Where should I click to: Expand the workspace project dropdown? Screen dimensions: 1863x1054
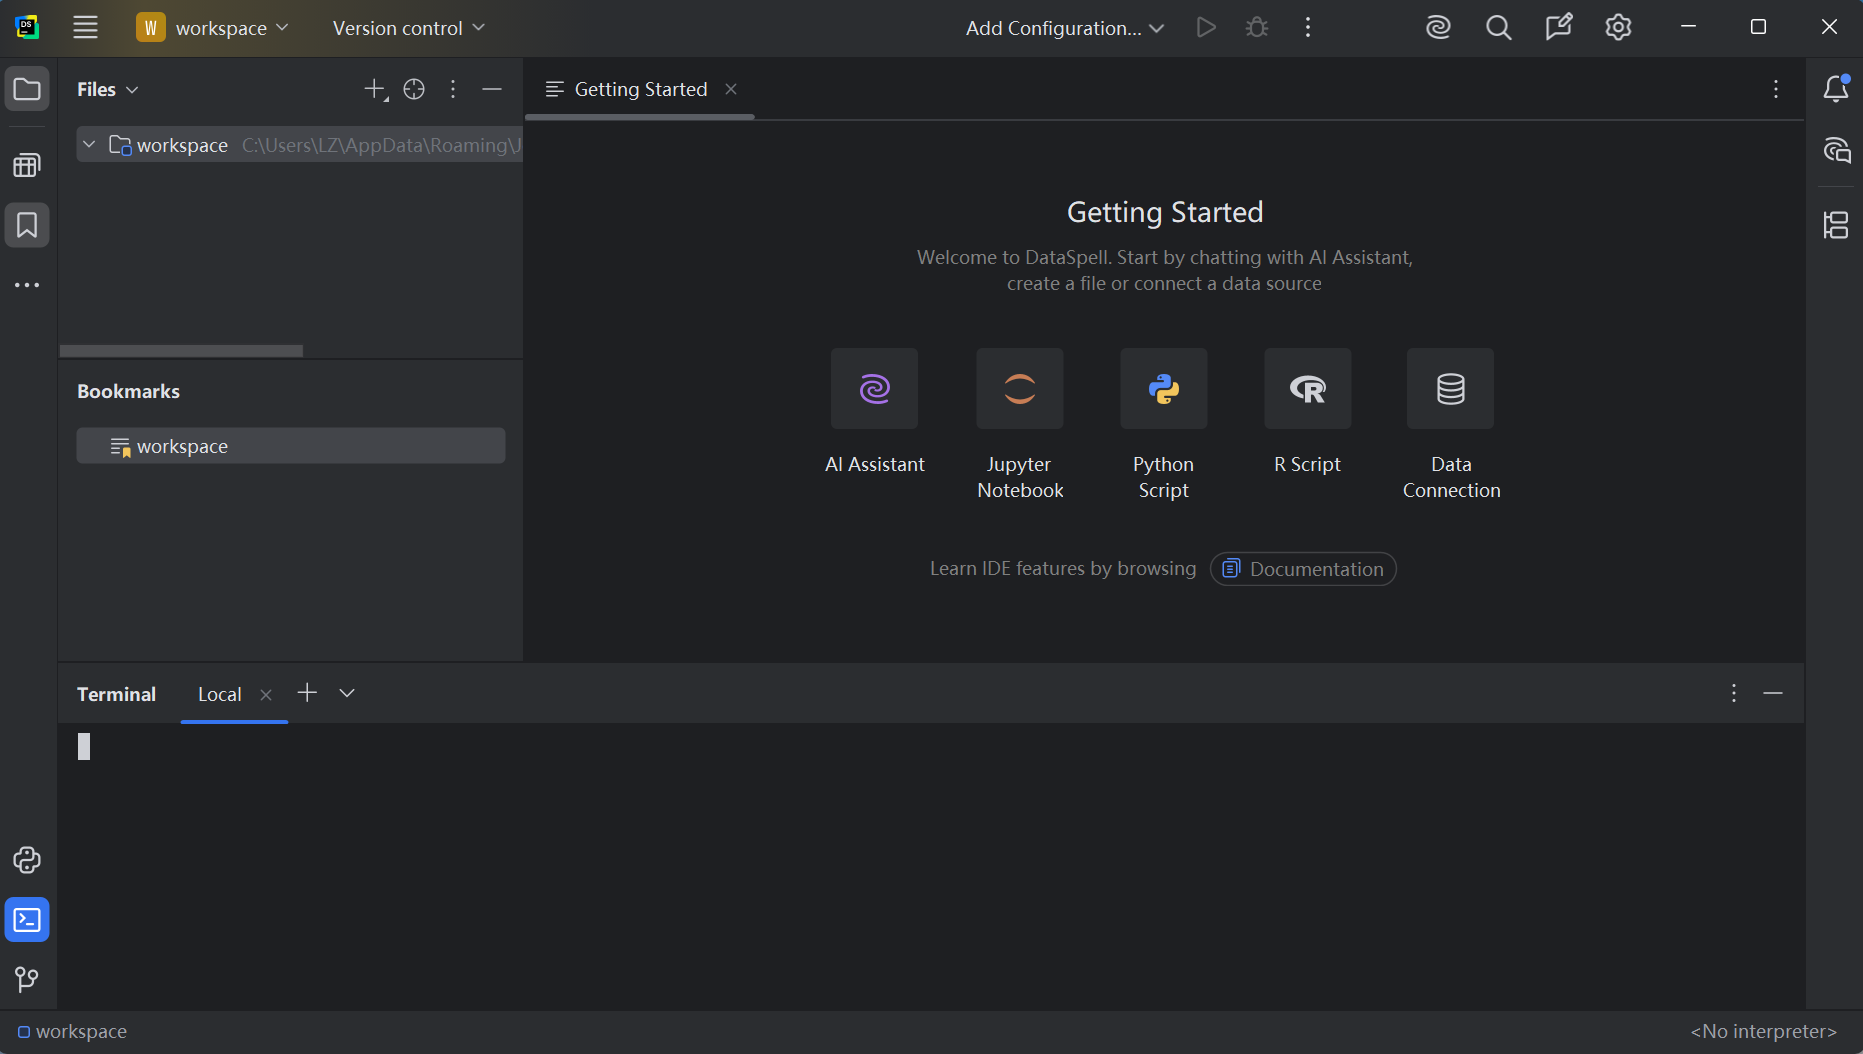(x=212, y=28)
